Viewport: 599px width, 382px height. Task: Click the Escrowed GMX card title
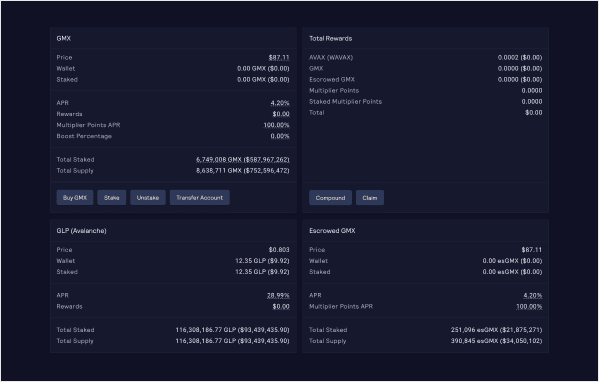[x=332, y=231]
